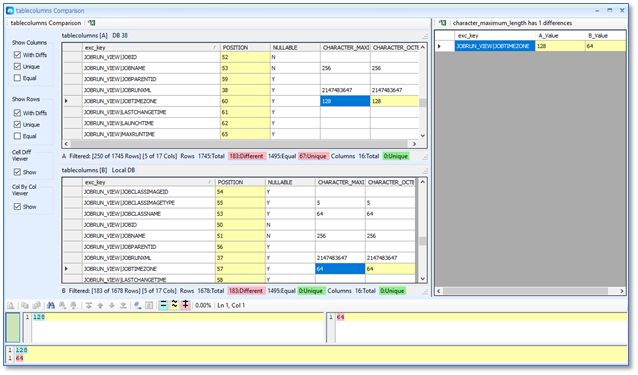Click differences panel horizontal scrollbar right arrow
Viewport: 638px width, 375px height.
(622, 291)
